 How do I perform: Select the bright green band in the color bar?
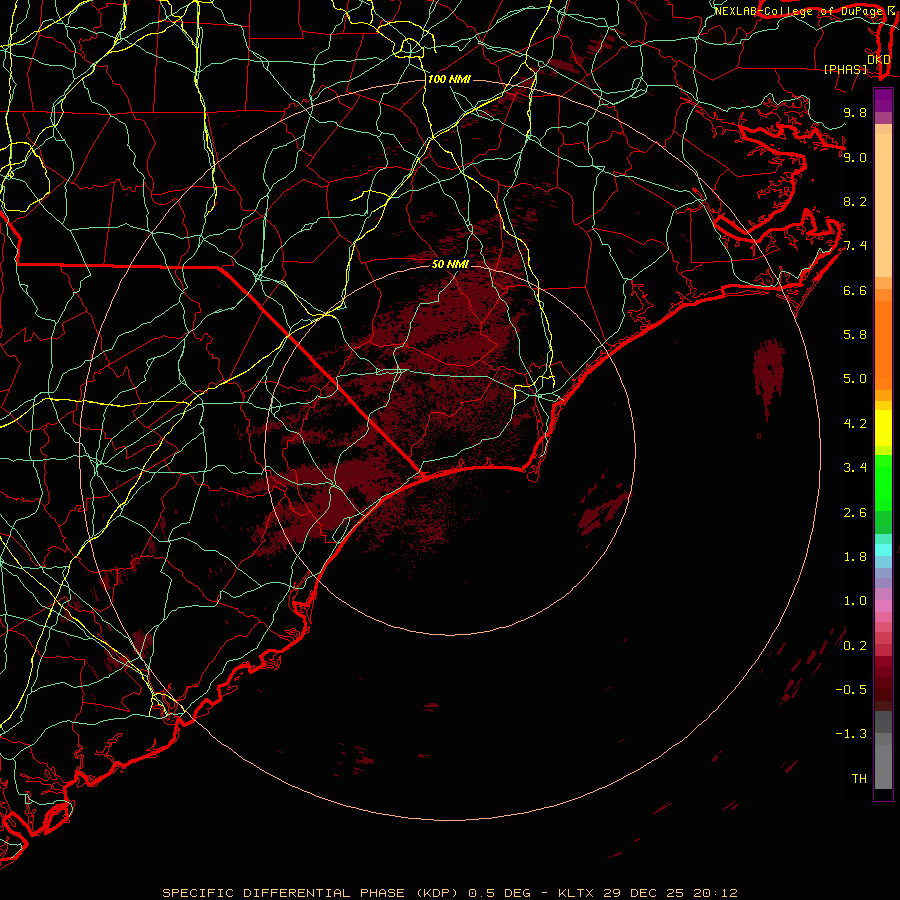tap(883, 483)
